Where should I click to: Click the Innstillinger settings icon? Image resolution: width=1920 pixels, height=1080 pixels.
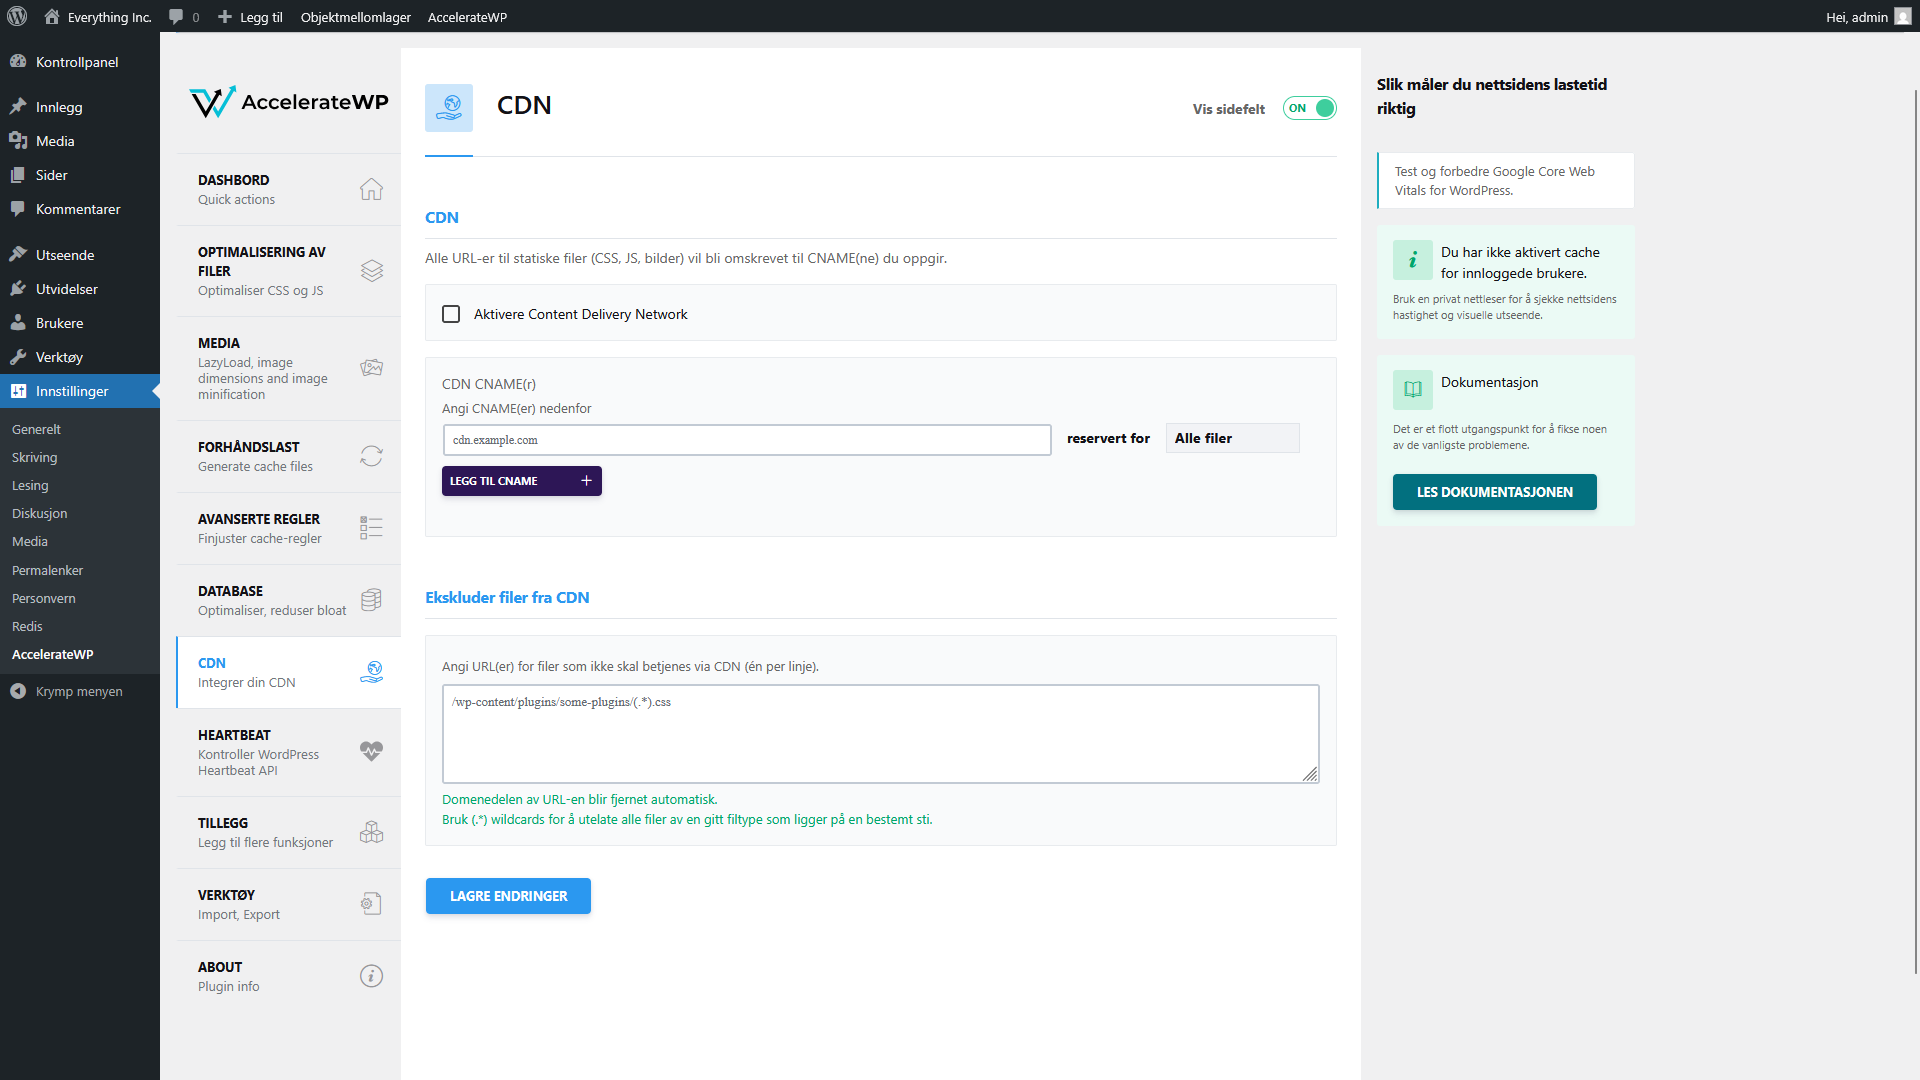(x=18, y=390)
